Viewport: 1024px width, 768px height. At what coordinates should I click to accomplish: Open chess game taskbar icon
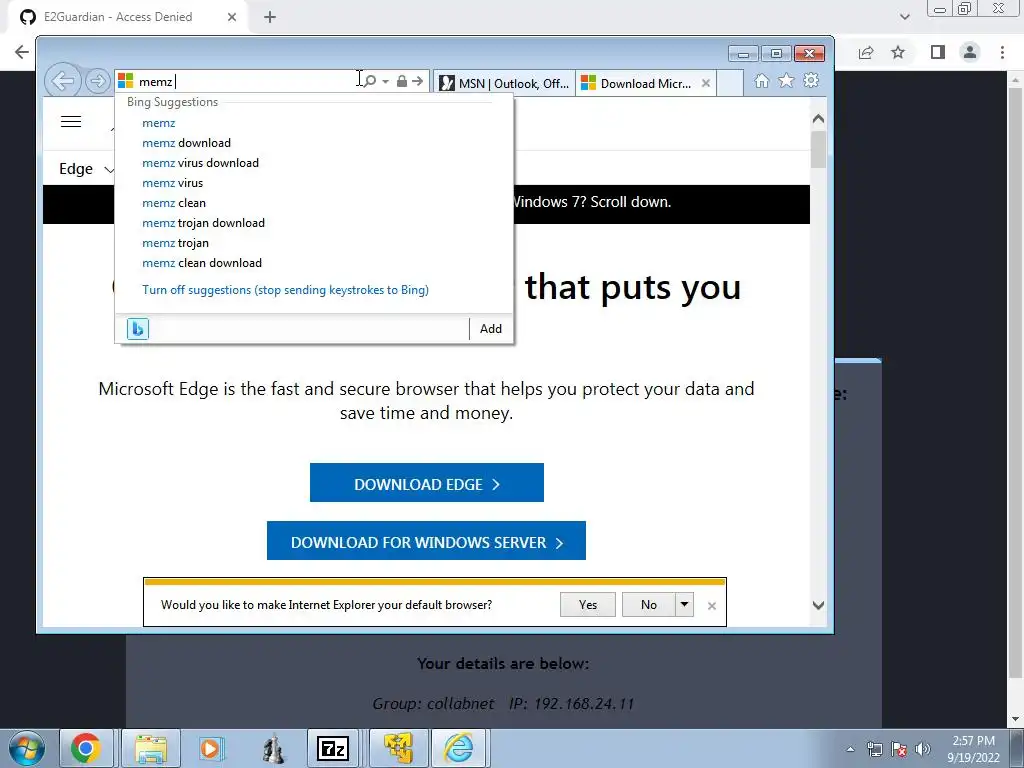coord(273,748)
